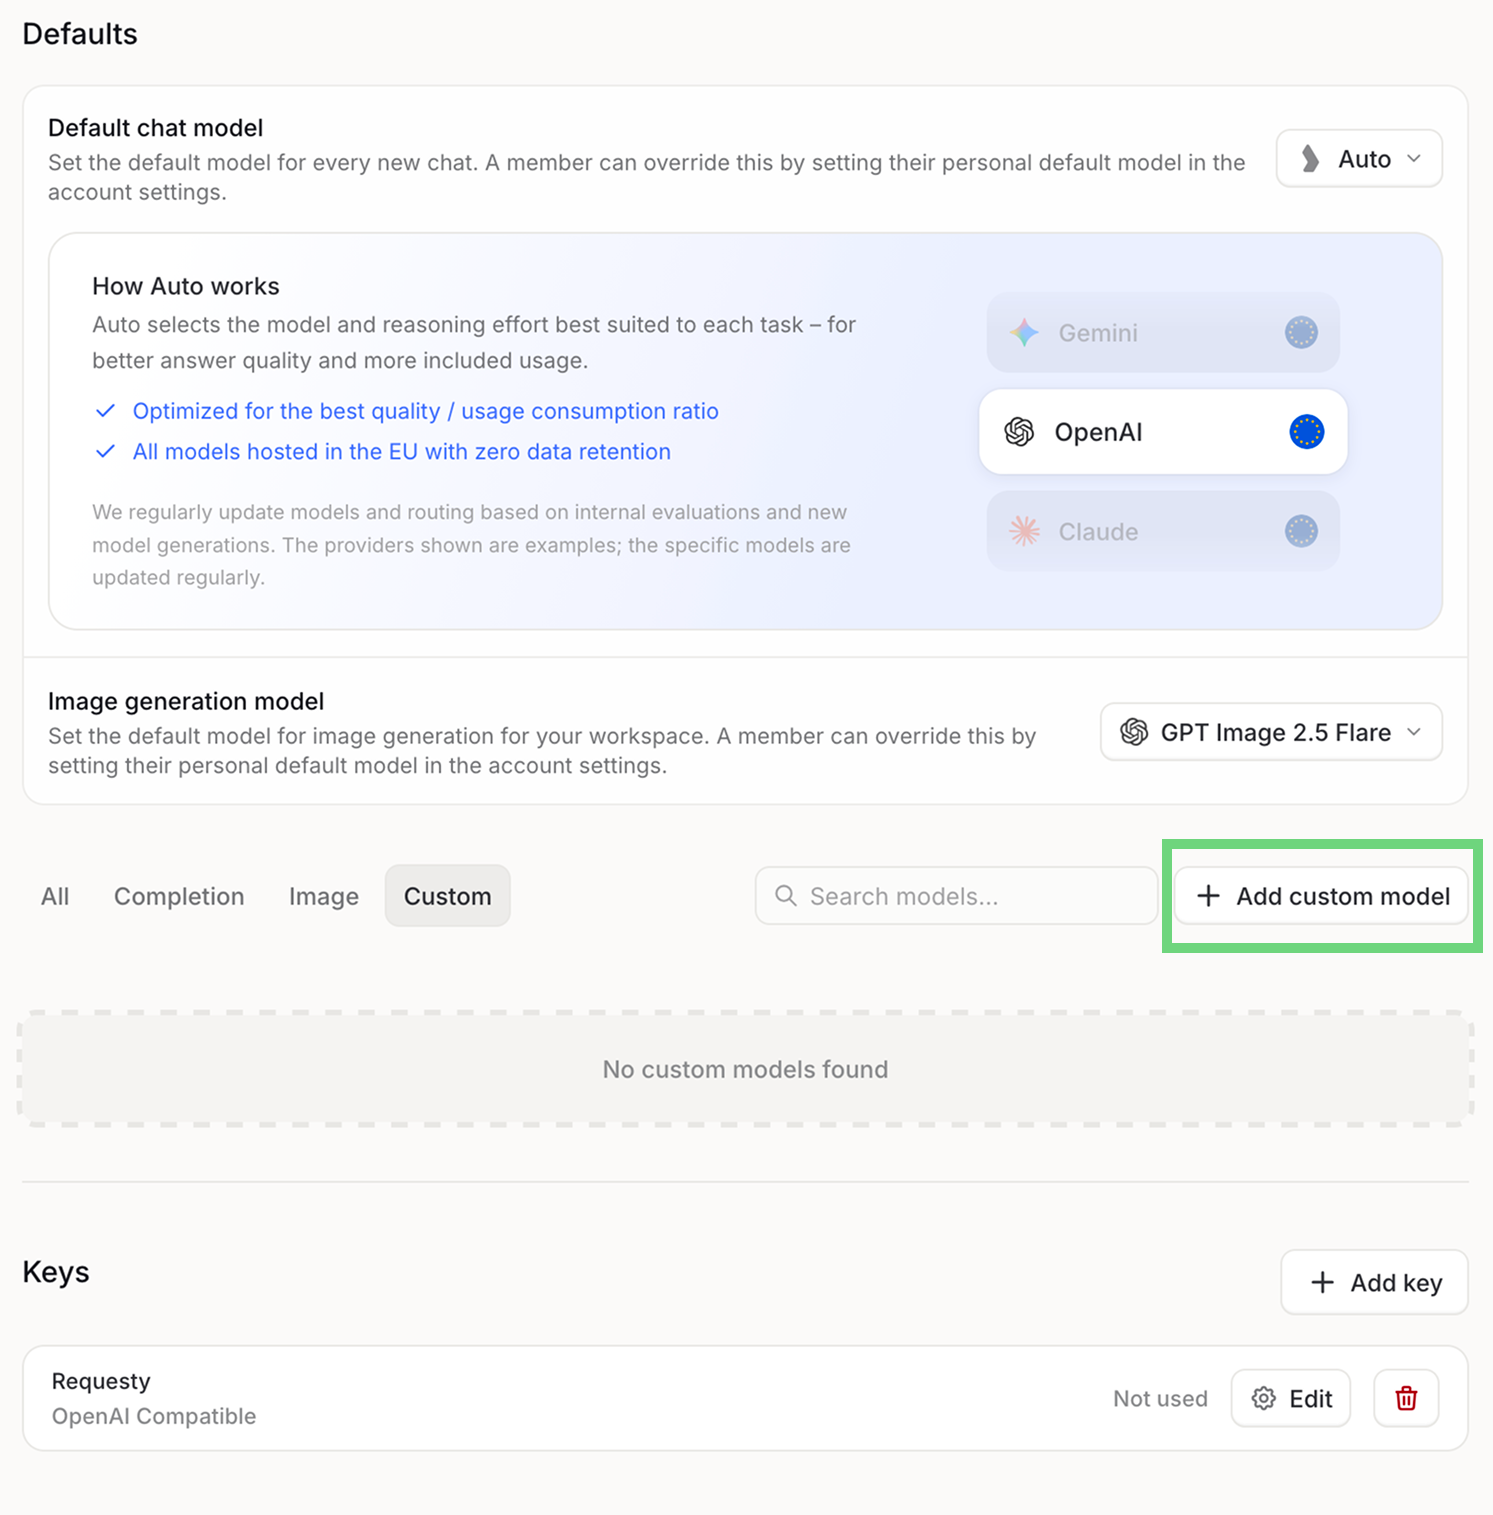
Task: Click the Claude starburst icon
Action: pos(1024,531)
